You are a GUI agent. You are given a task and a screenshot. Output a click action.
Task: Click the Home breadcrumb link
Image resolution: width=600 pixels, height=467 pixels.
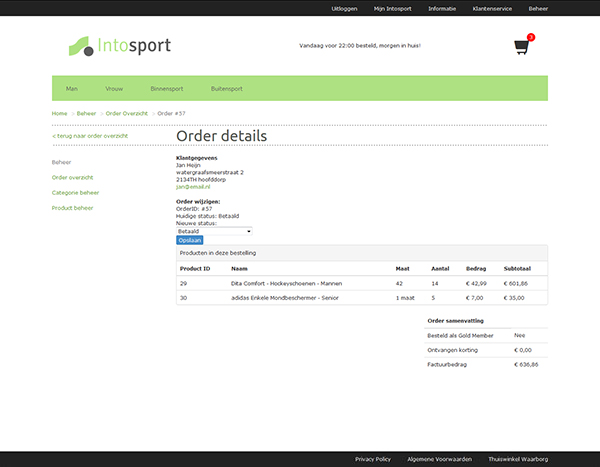(x=60, y=113)
